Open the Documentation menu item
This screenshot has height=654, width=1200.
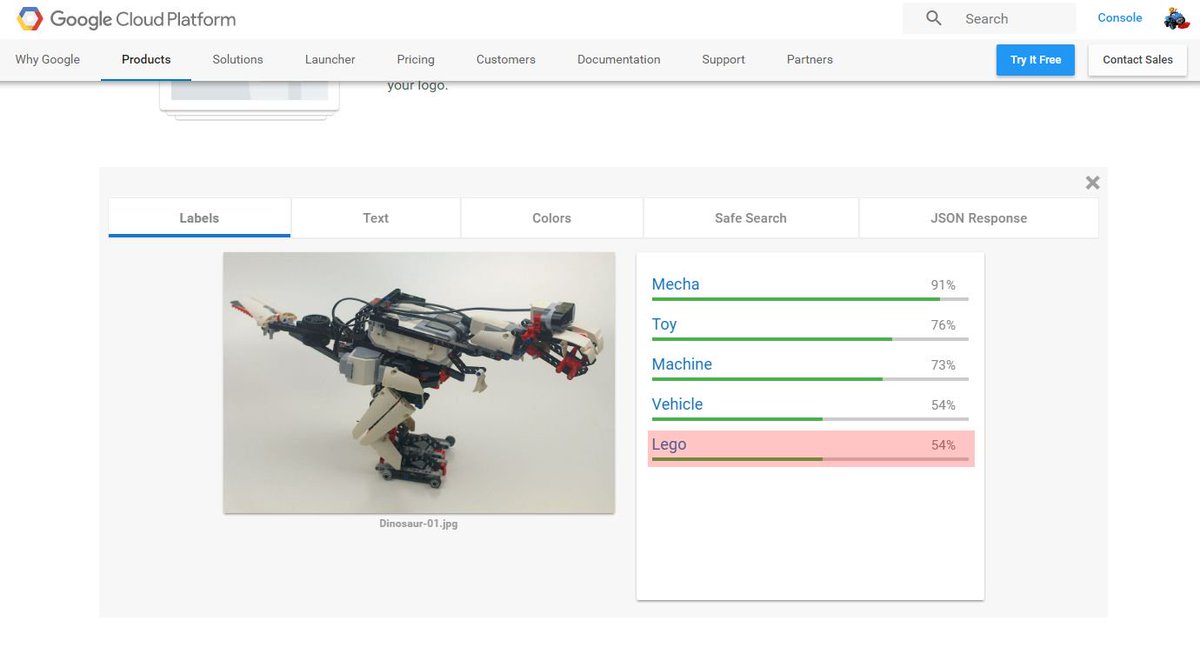pos(618,59)
